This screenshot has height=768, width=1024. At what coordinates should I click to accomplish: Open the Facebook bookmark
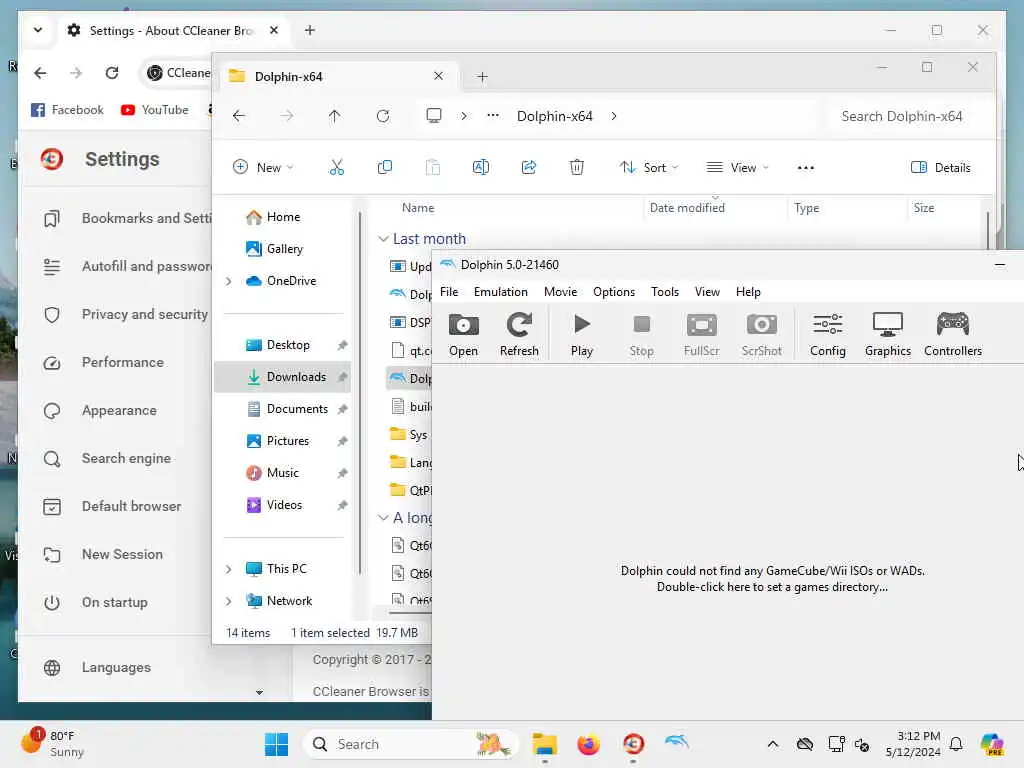(x=67, y=110)
